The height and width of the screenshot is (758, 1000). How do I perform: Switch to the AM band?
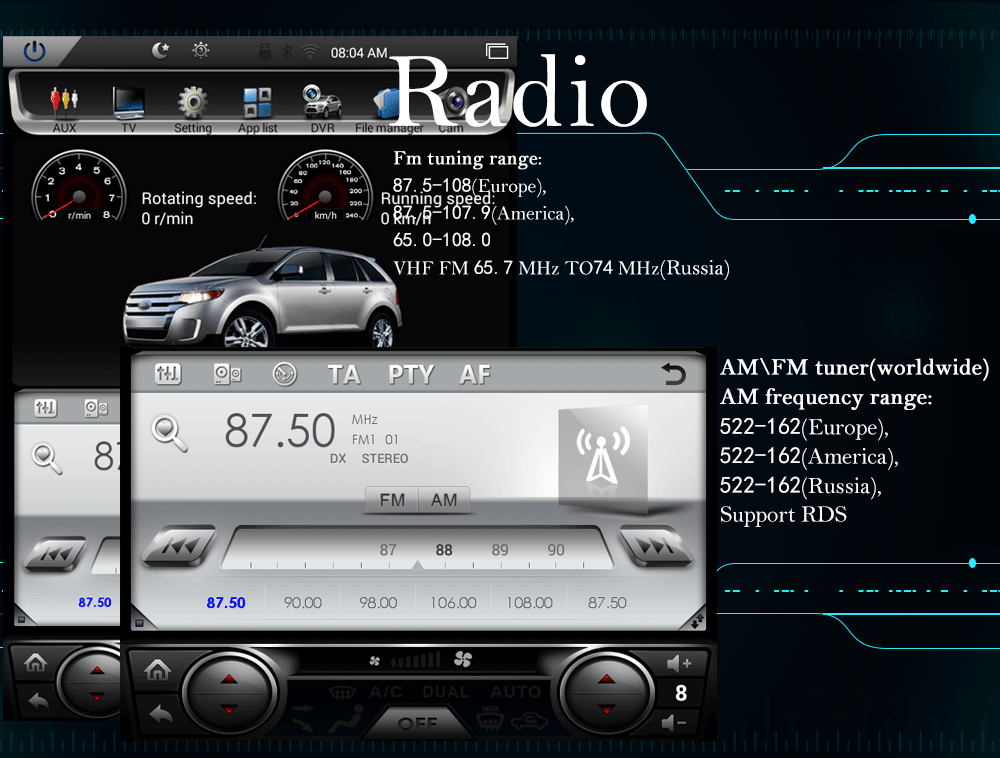tap(444, 500)
